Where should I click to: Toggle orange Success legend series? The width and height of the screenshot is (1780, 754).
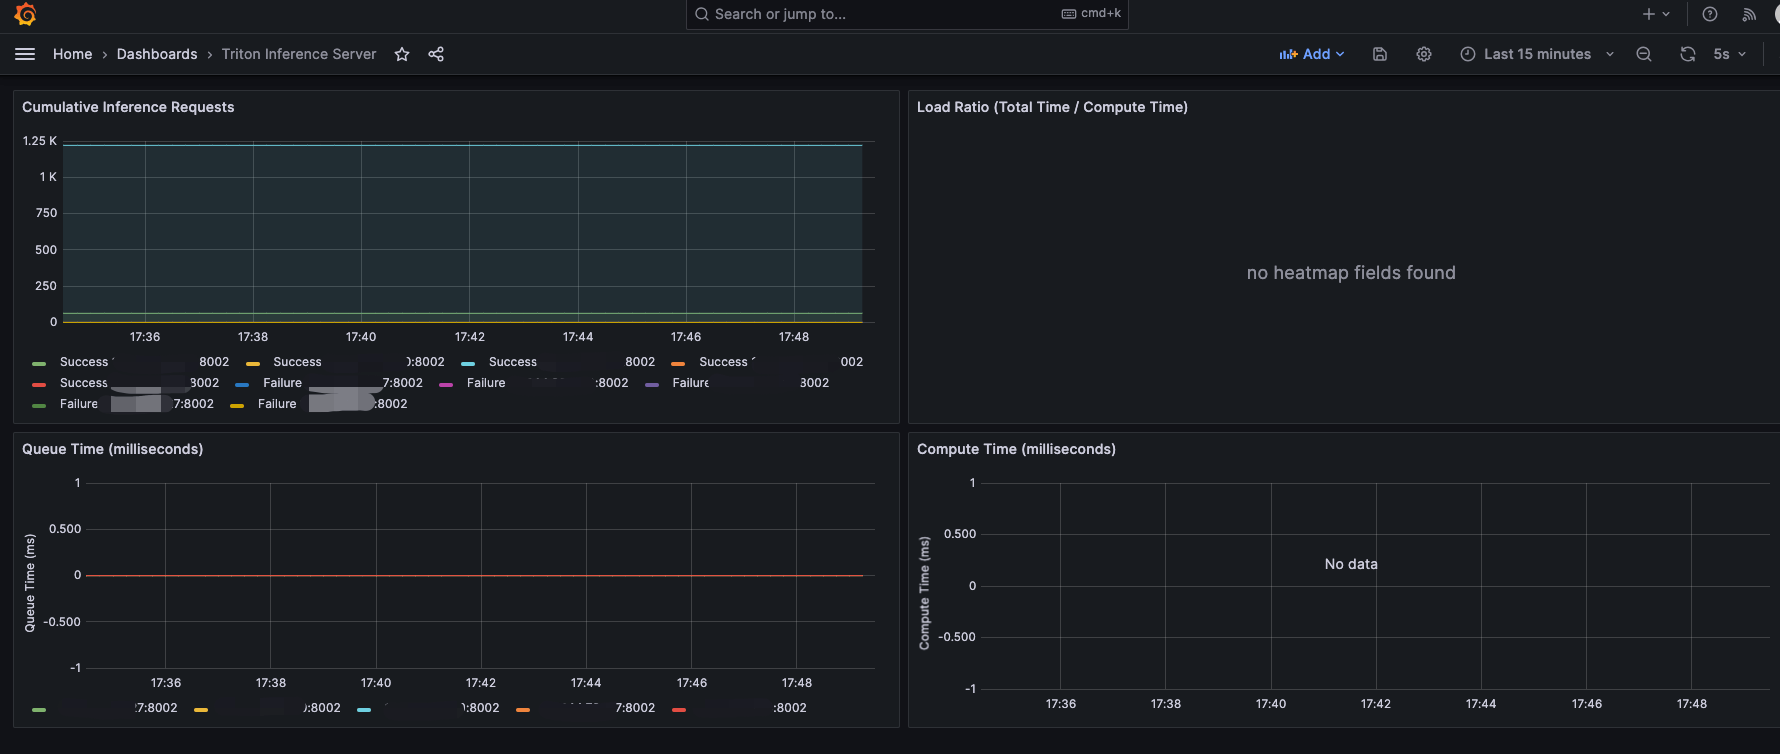(x=767, y=362)
